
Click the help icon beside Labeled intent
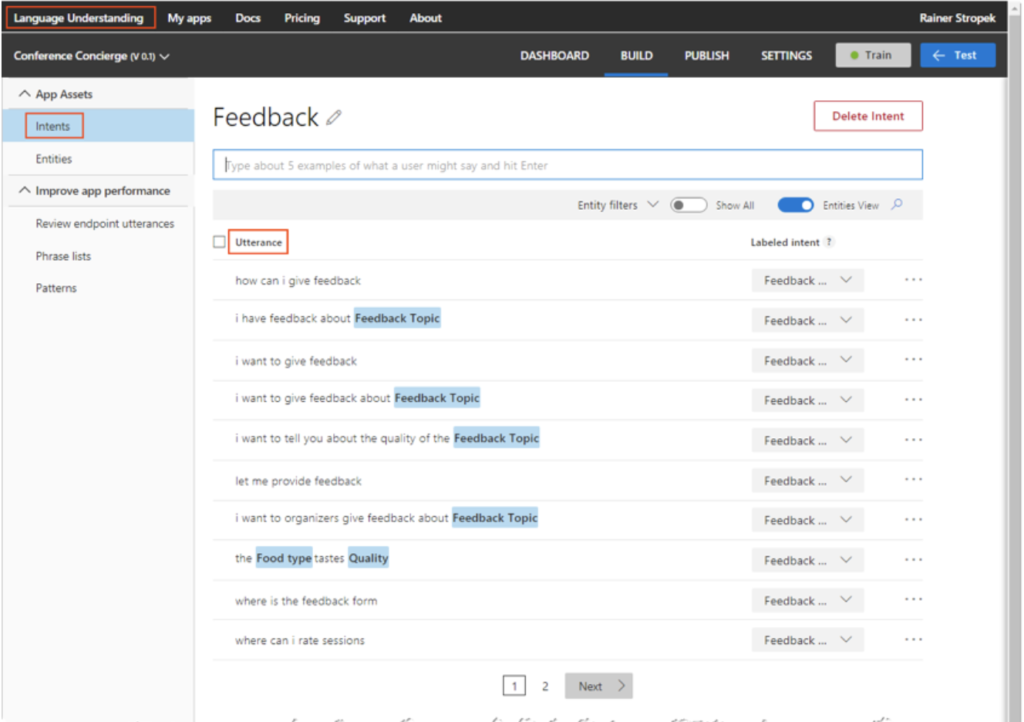click(x=829, y=242)
